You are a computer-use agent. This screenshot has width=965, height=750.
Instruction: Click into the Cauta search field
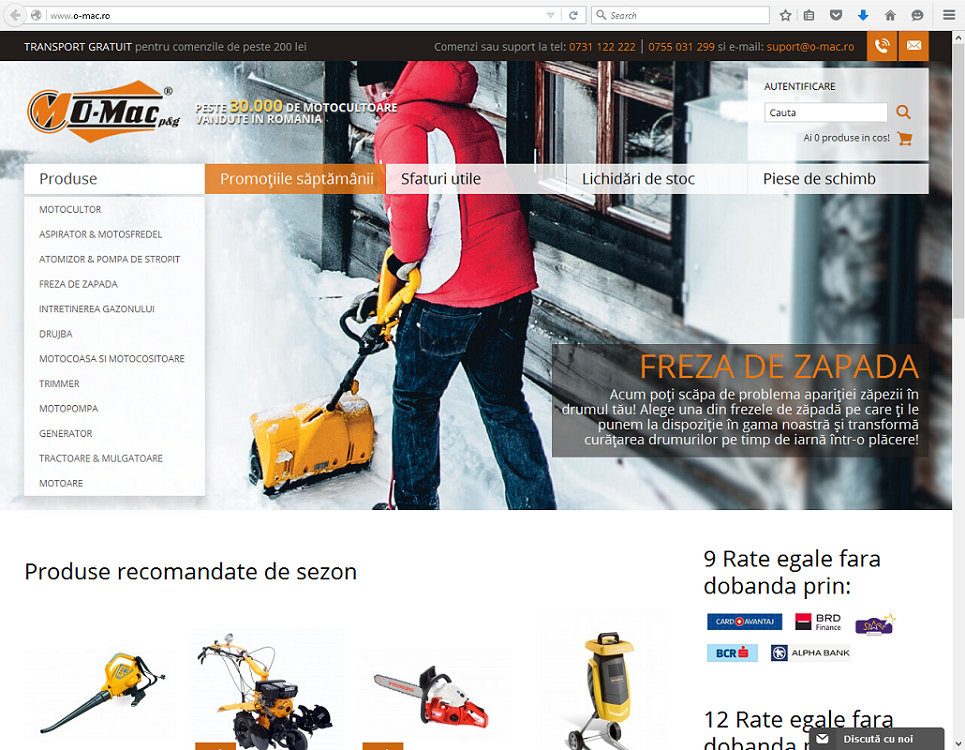(x=825, y=113)
